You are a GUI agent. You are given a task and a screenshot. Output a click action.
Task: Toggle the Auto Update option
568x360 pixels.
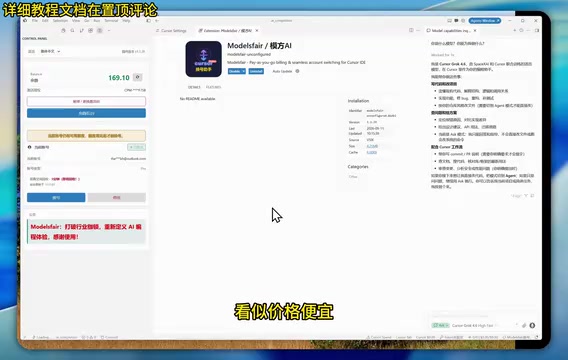point(282,71)
